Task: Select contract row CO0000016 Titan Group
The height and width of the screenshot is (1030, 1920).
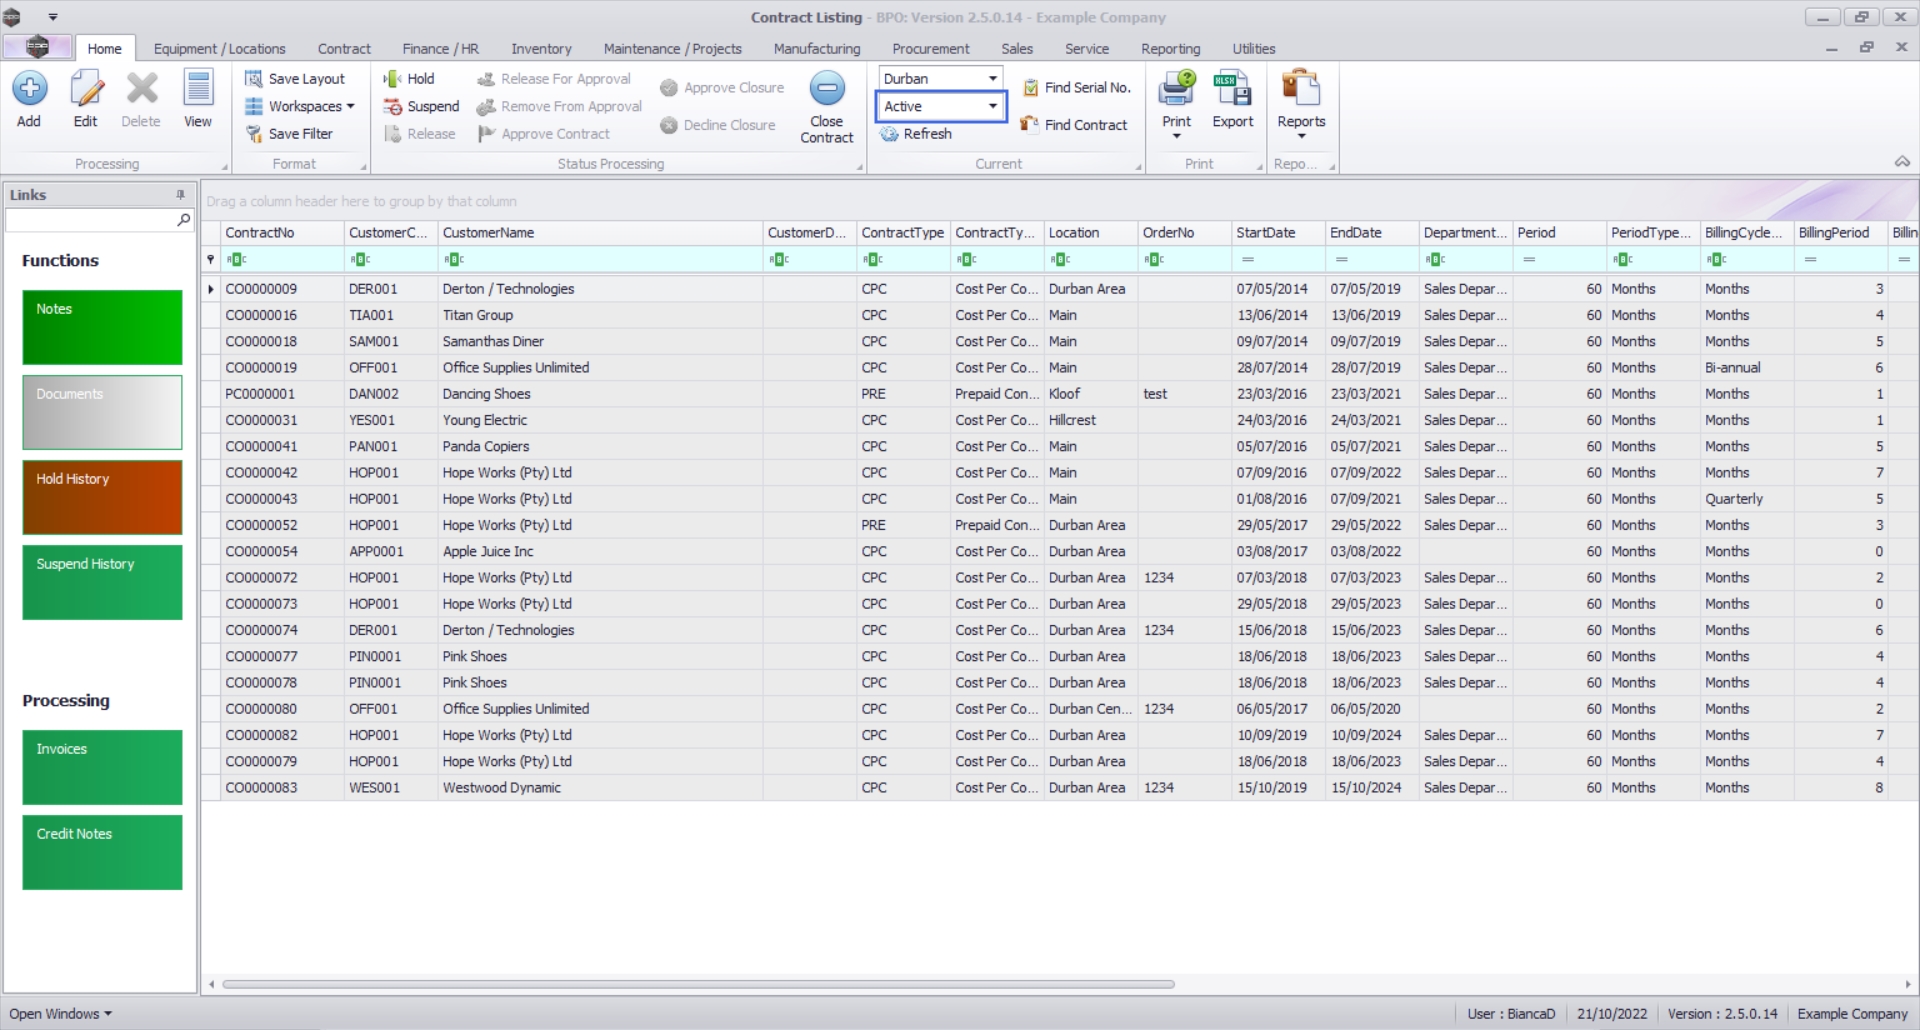Action: pos(1060,315)
